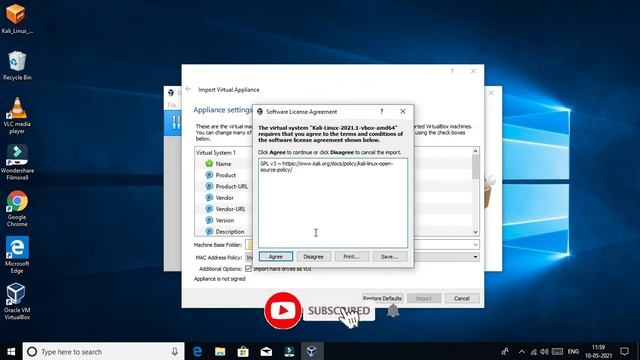
Task: Select the Name row in Virtual System 1
Action: (x=223, y=164)
